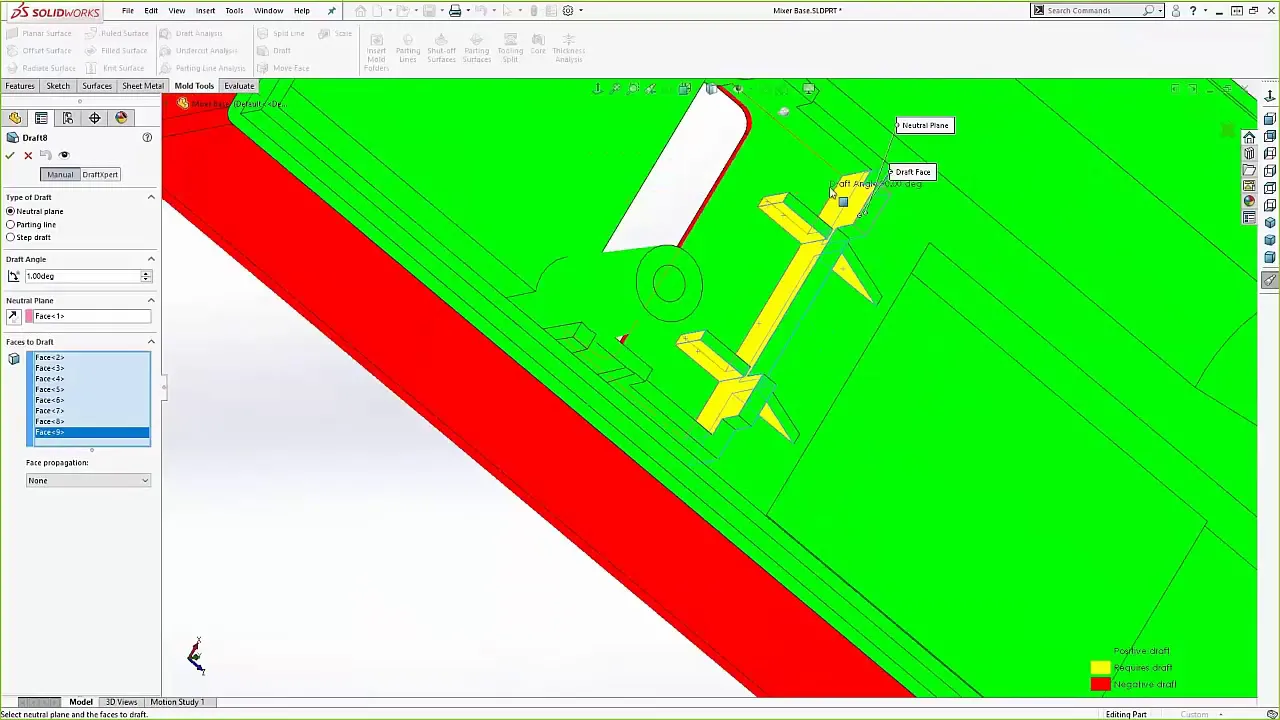Click the Normal To view icon at right

[x=1270, y=96]
